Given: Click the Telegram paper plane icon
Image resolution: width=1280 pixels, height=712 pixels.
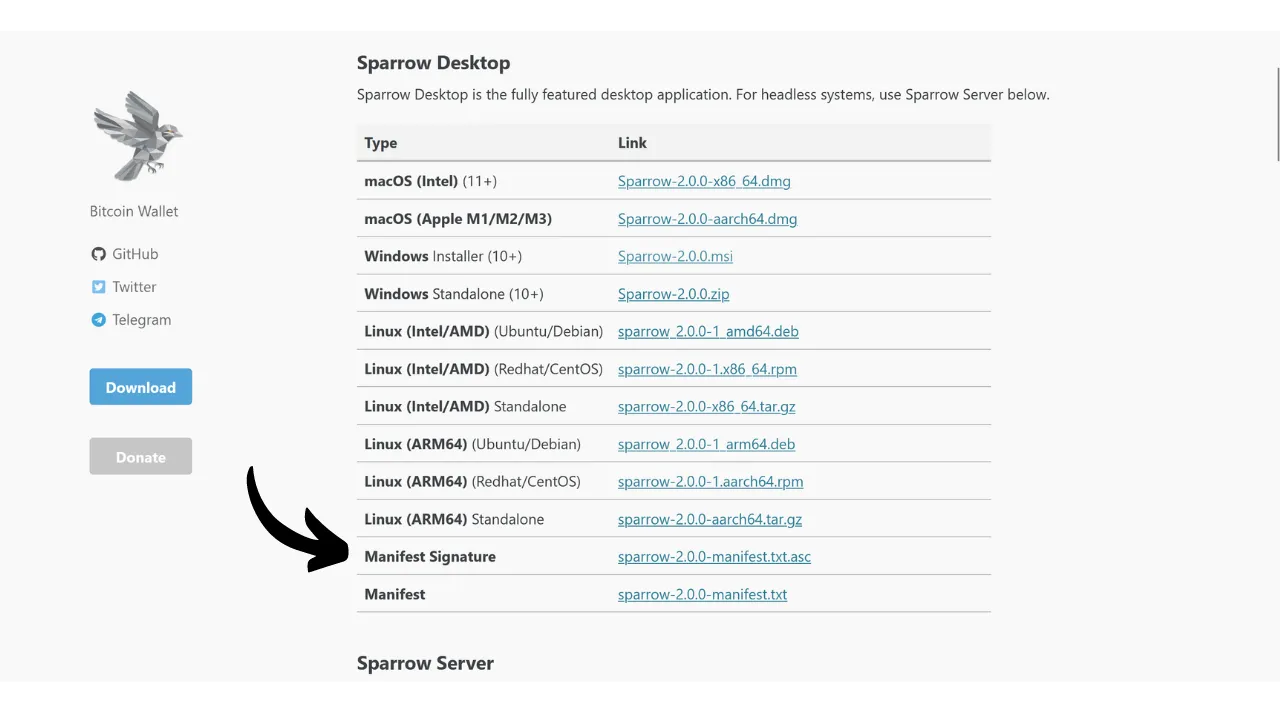Looking at the screenshot, I should [98, 320].
